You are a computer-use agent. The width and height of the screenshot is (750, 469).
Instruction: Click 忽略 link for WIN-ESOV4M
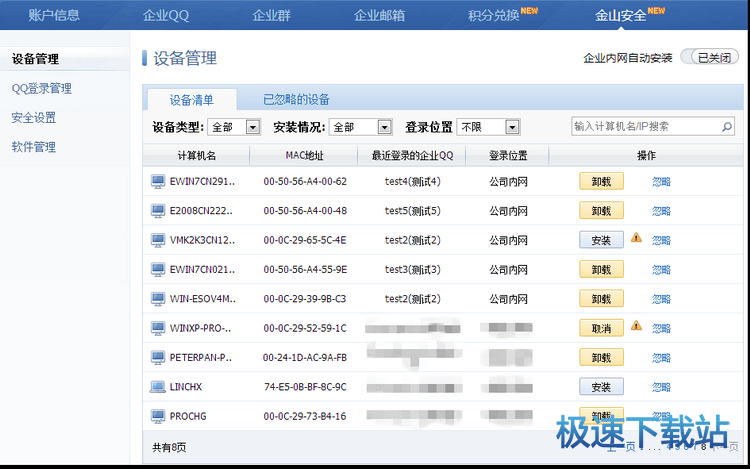(662, 299)
